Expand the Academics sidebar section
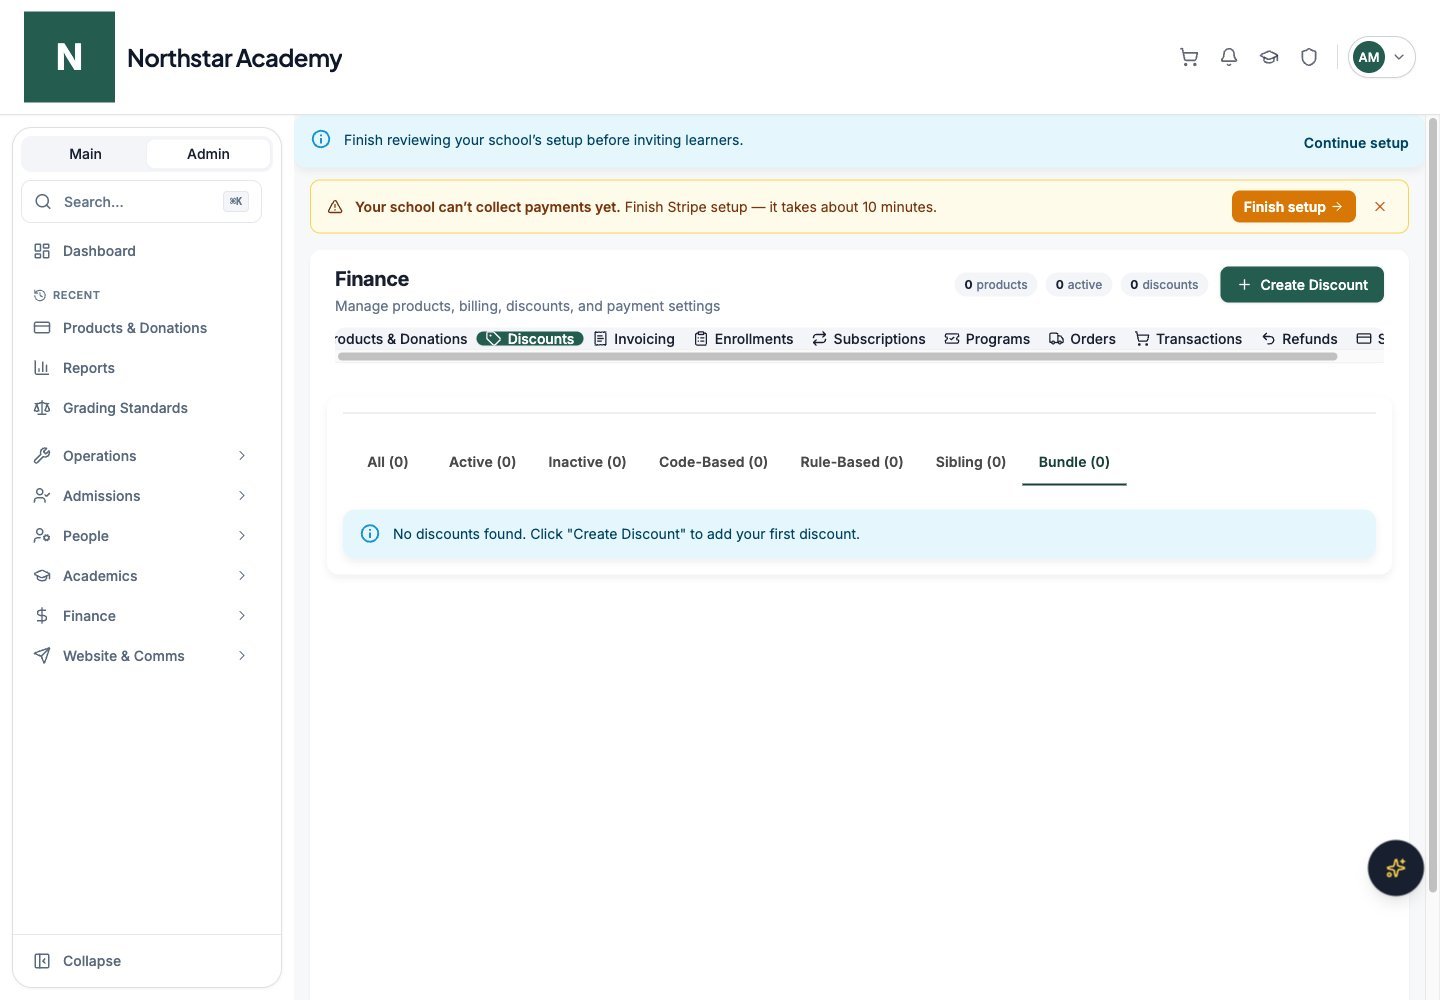 coord(141,576)
